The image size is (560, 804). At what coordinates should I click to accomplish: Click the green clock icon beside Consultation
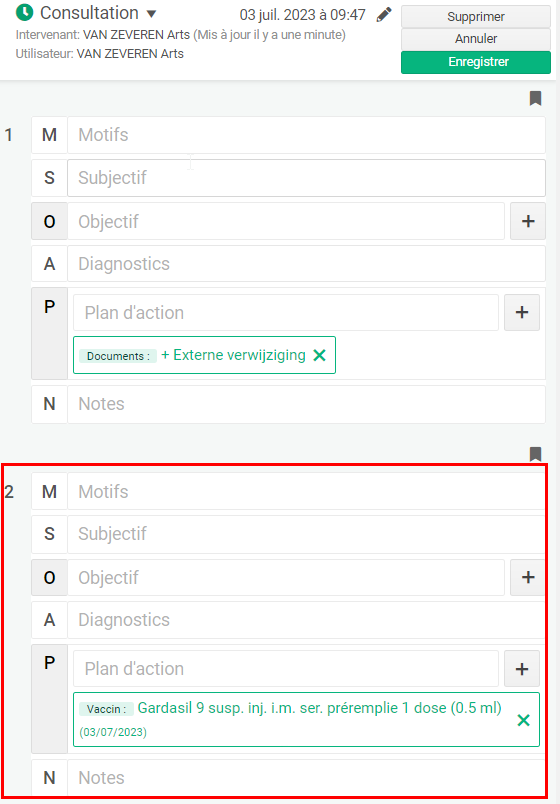coord(24,12)
